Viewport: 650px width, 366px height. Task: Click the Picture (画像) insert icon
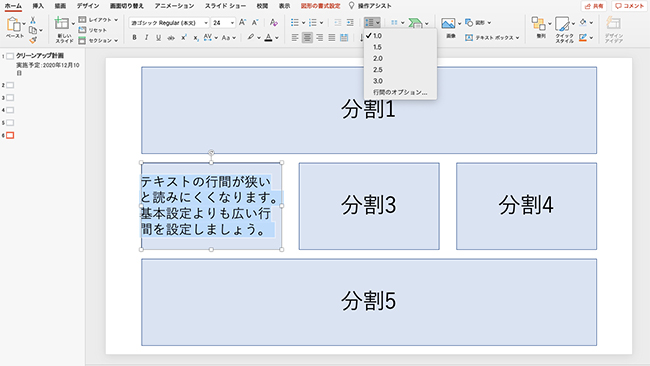point(449,24)
